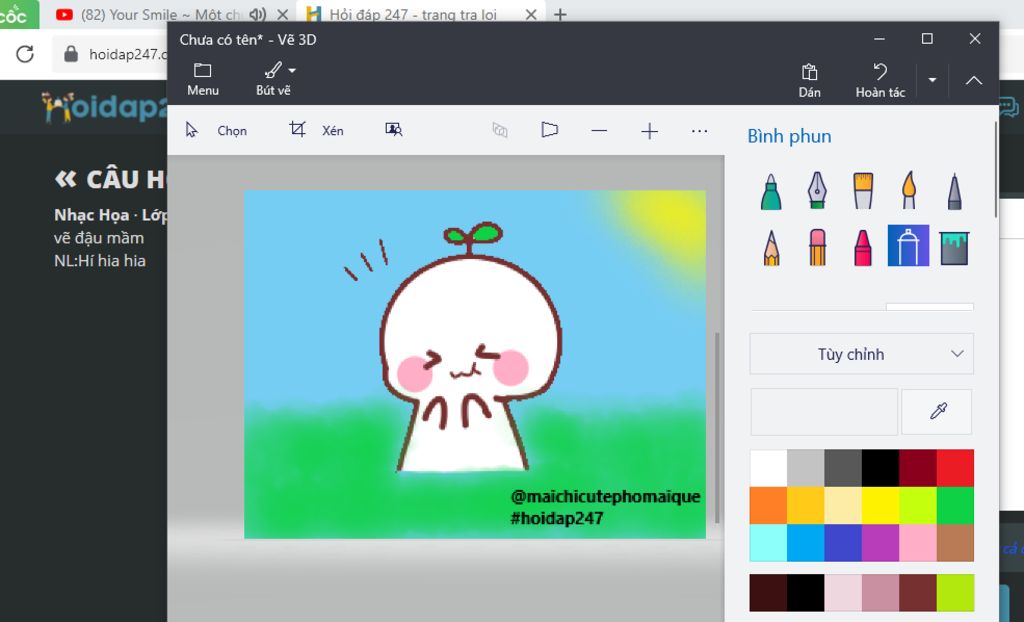Click the Chọn selection tool
The height and width of the screenshot is (622, 1024).
click(216, 130)
